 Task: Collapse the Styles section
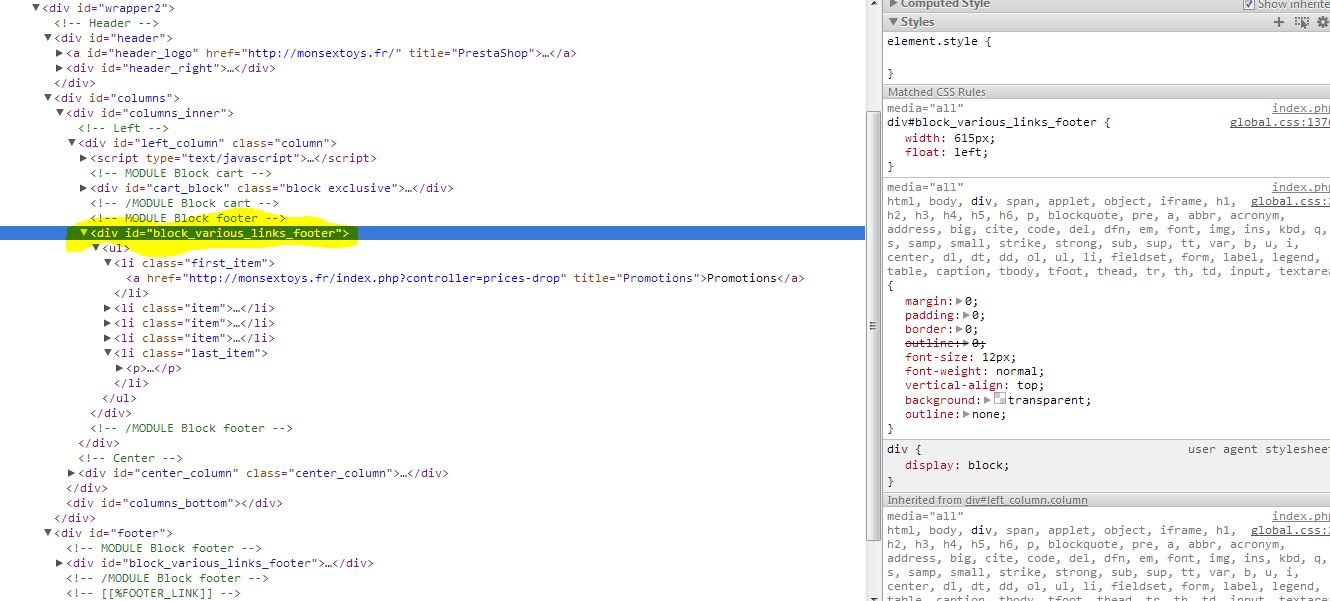(893, 22)
